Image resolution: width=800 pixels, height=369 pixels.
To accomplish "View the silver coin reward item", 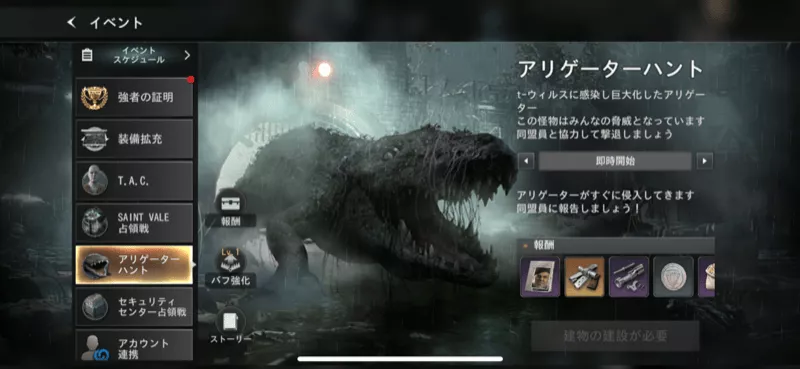I will [673, 277].
